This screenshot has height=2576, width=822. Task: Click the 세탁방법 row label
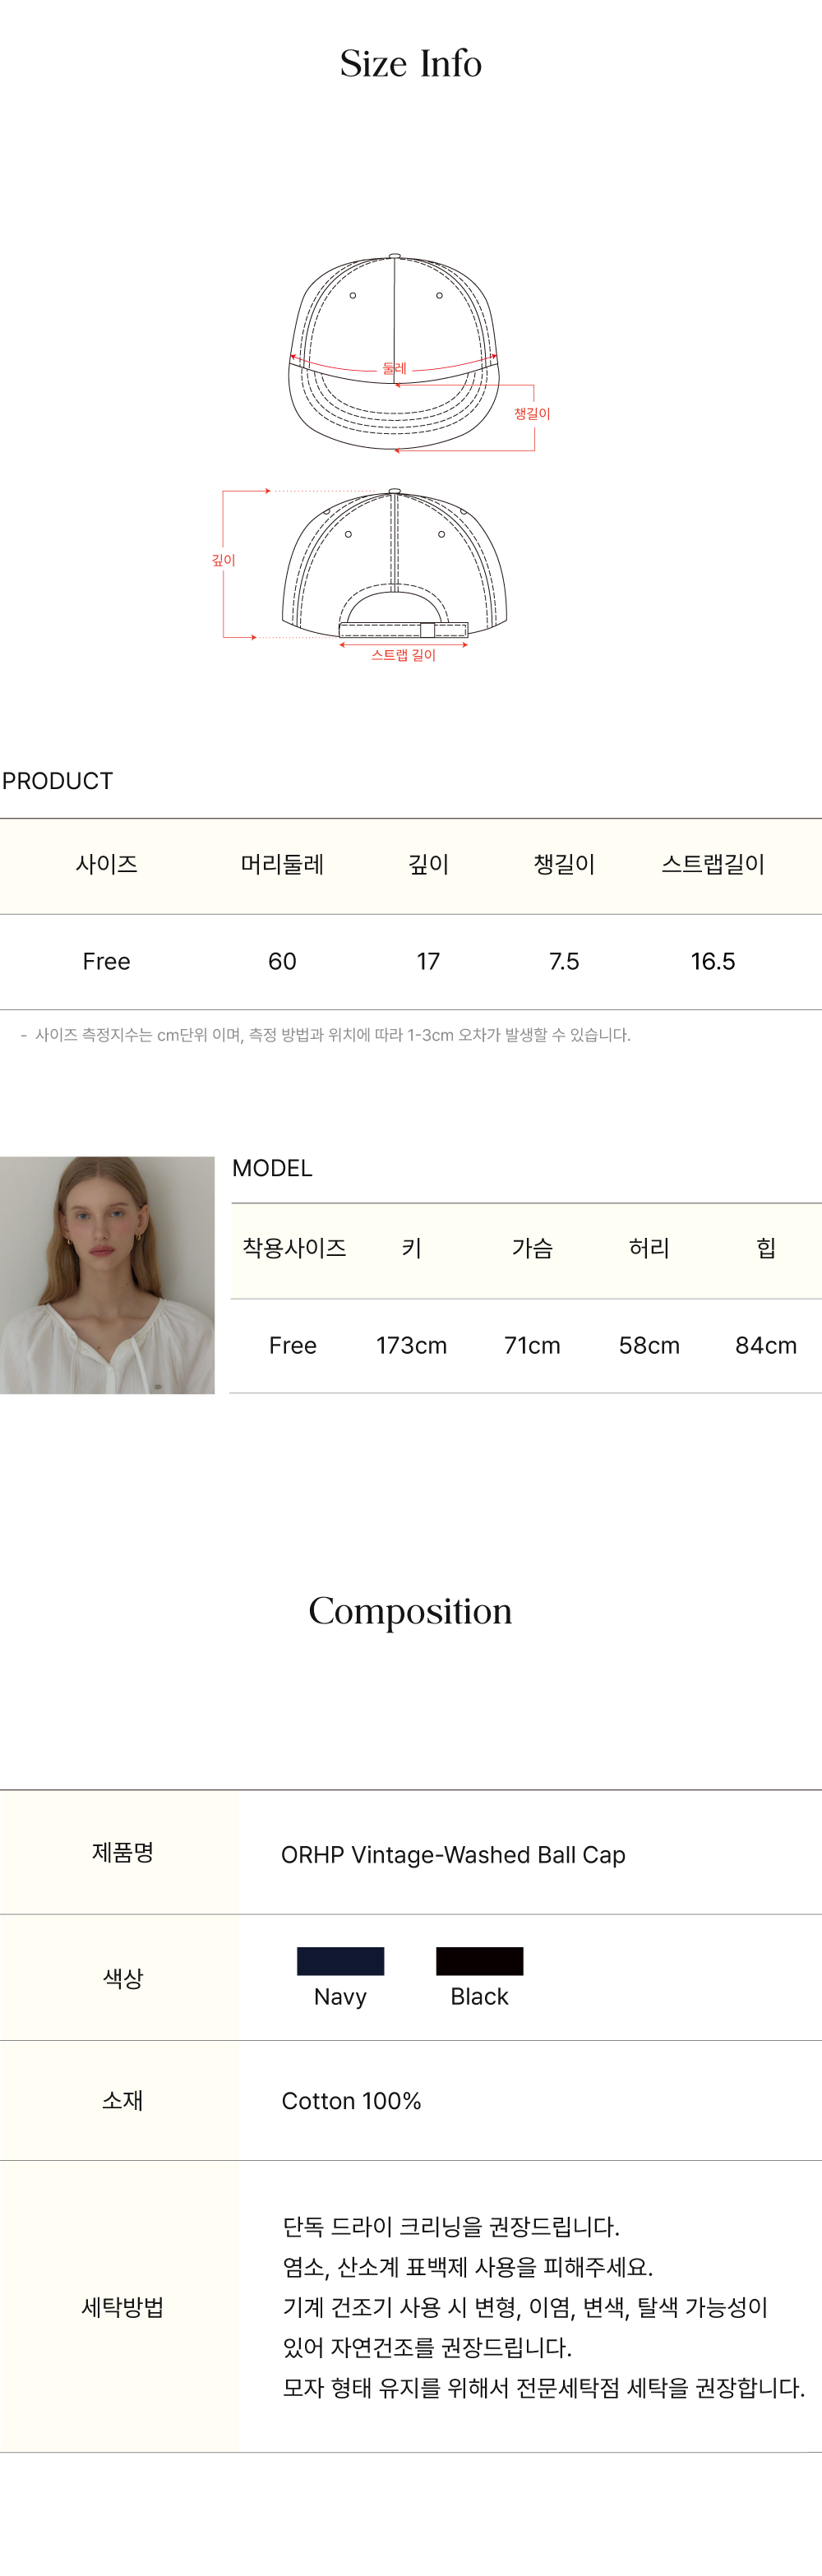pos(122,2307)
